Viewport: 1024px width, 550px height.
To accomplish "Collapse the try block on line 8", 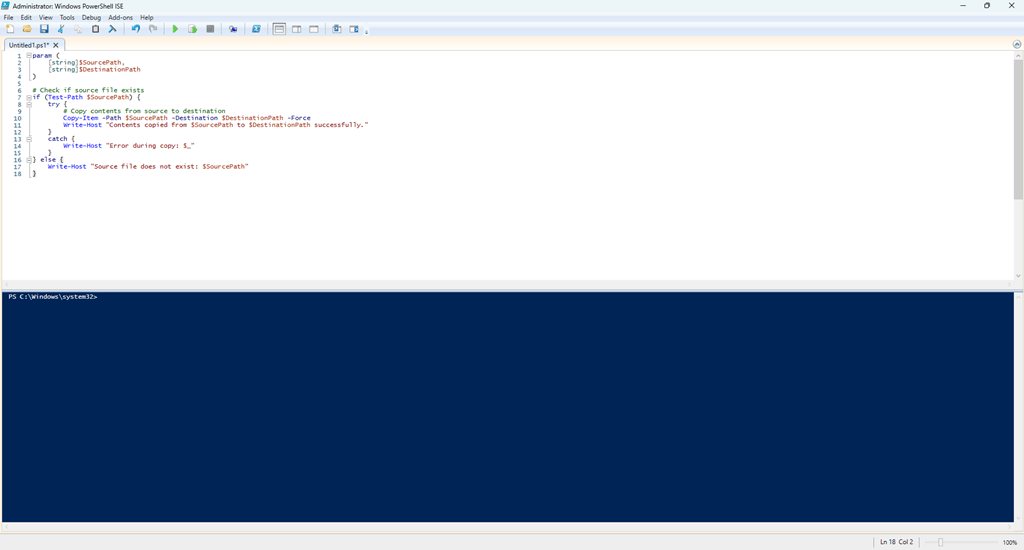I will [29, 104].
